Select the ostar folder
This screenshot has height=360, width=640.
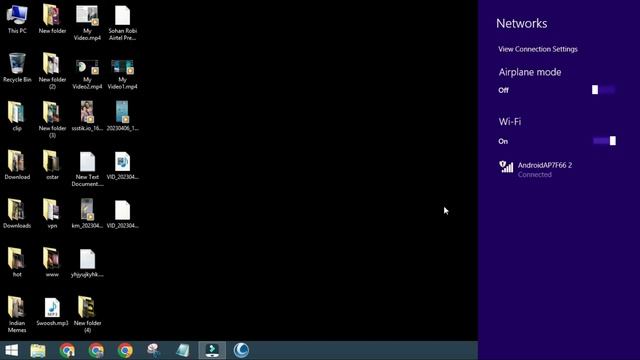pyautogui.click(x=52, y=165)
